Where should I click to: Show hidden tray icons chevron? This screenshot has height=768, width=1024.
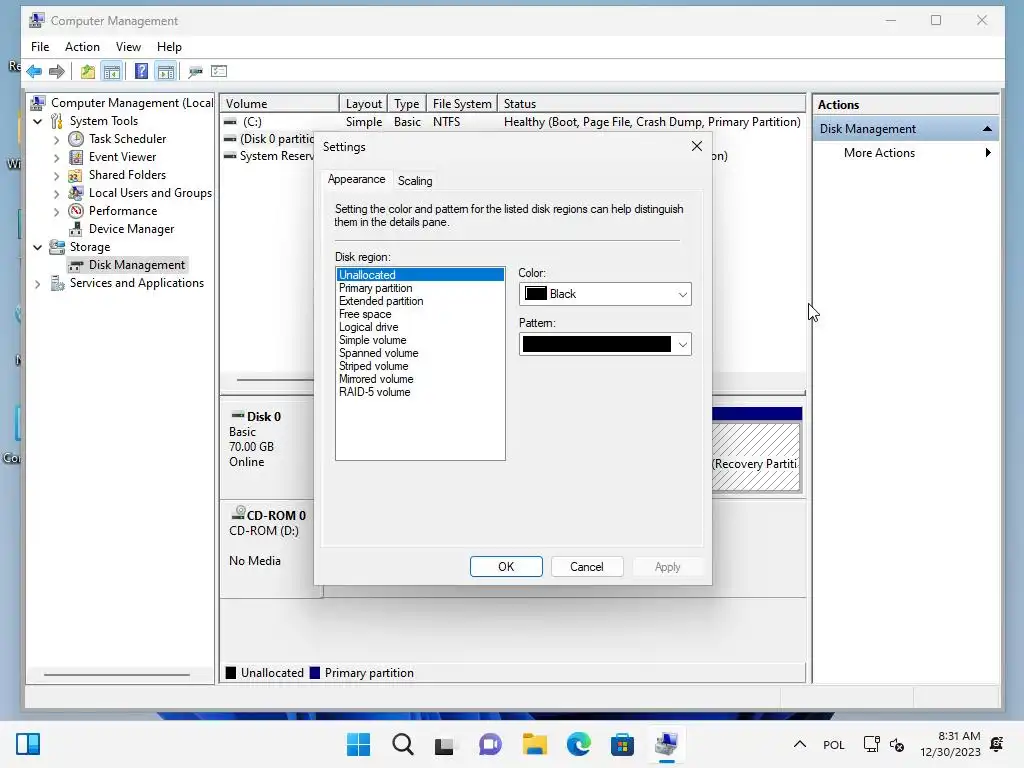tap(799, 744)
